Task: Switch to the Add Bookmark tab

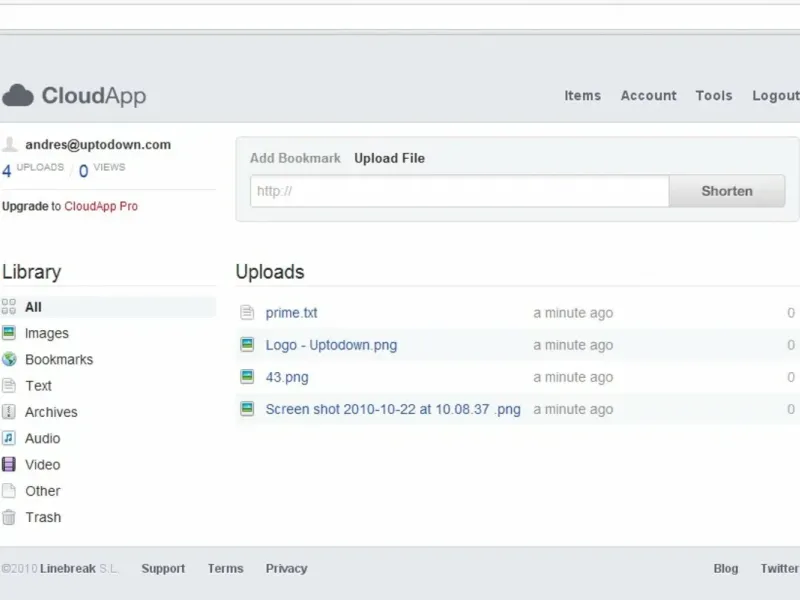Action: pyautogui.click(x=295, y=158)
